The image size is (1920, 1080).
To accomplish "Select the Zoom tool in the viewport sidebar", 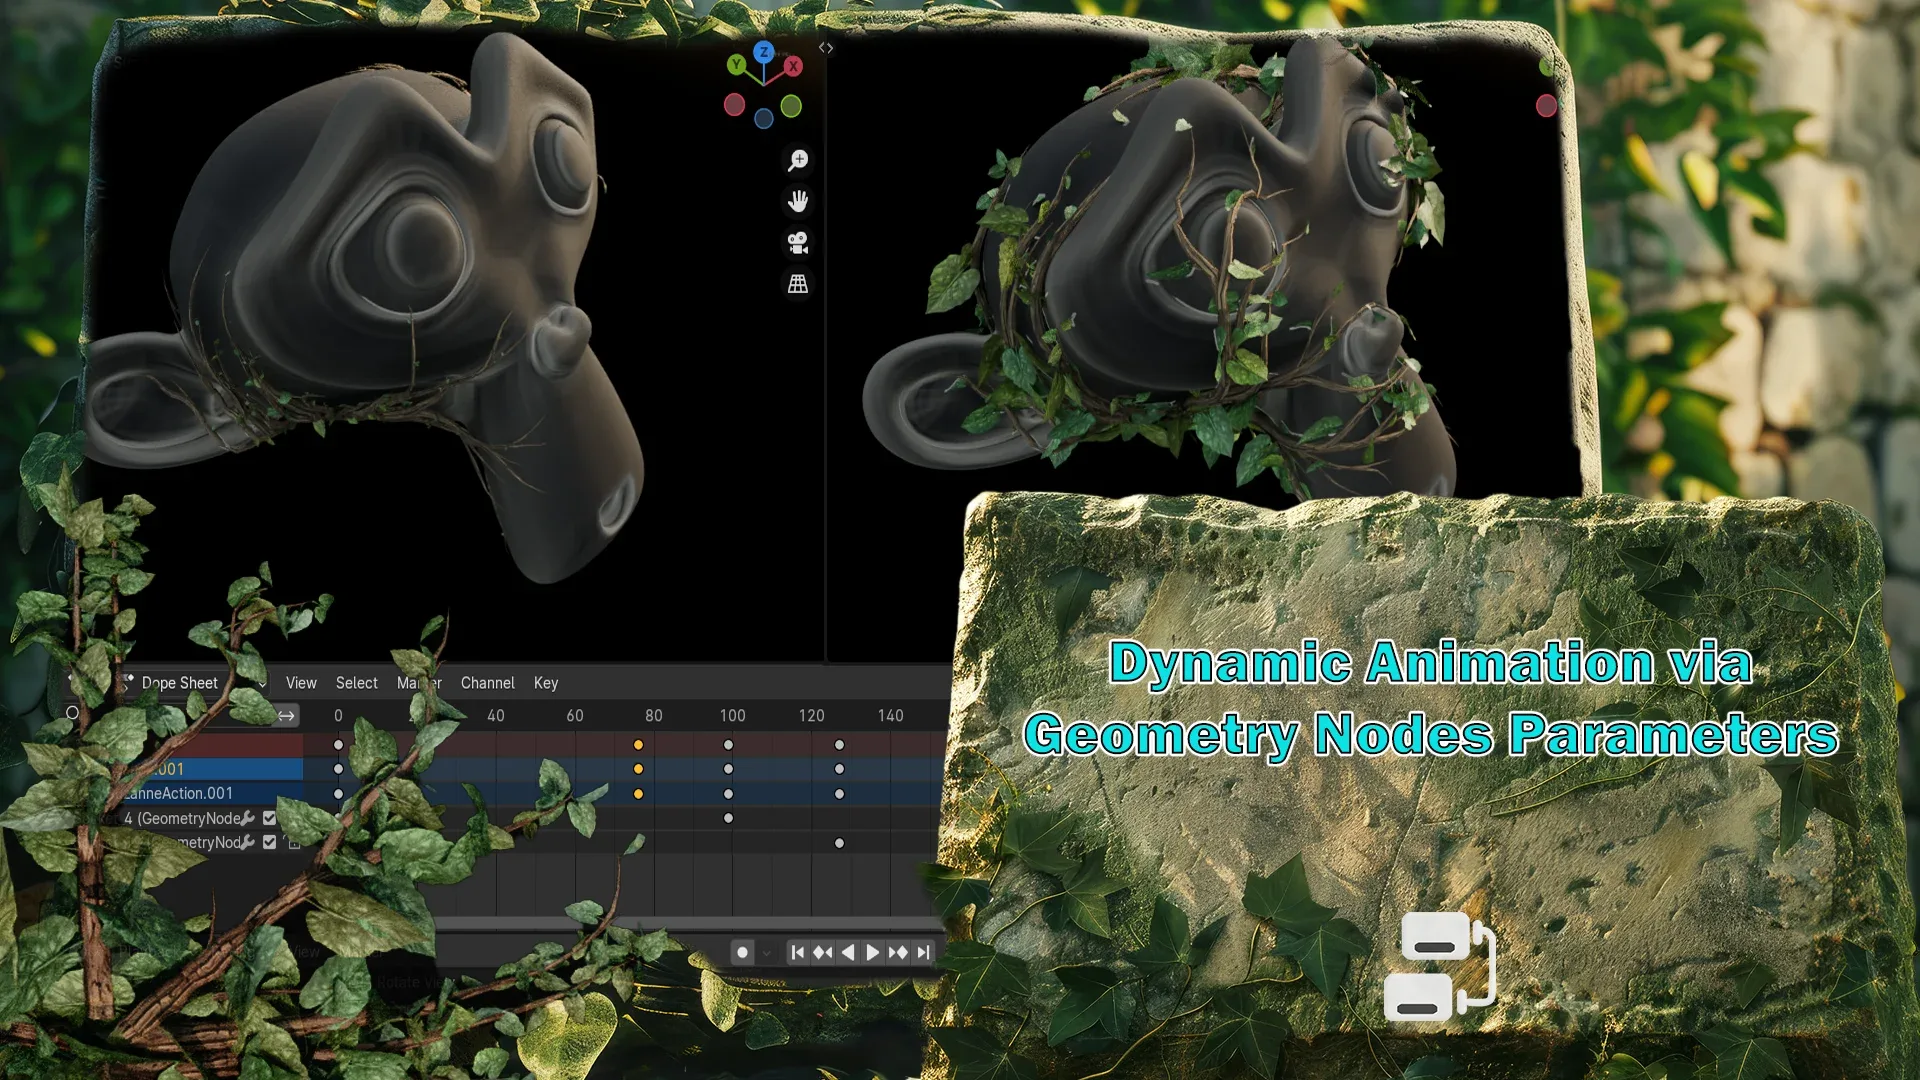I will pos(797,161).
